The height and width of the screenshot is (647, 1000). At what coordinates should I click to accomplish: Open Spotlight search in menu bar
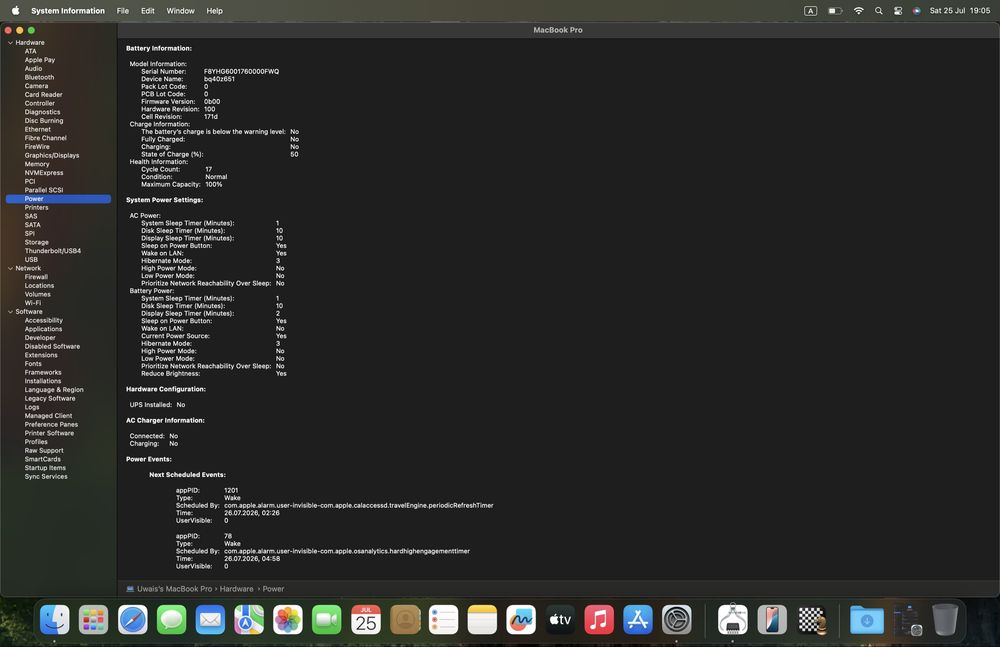coord(879,11)
